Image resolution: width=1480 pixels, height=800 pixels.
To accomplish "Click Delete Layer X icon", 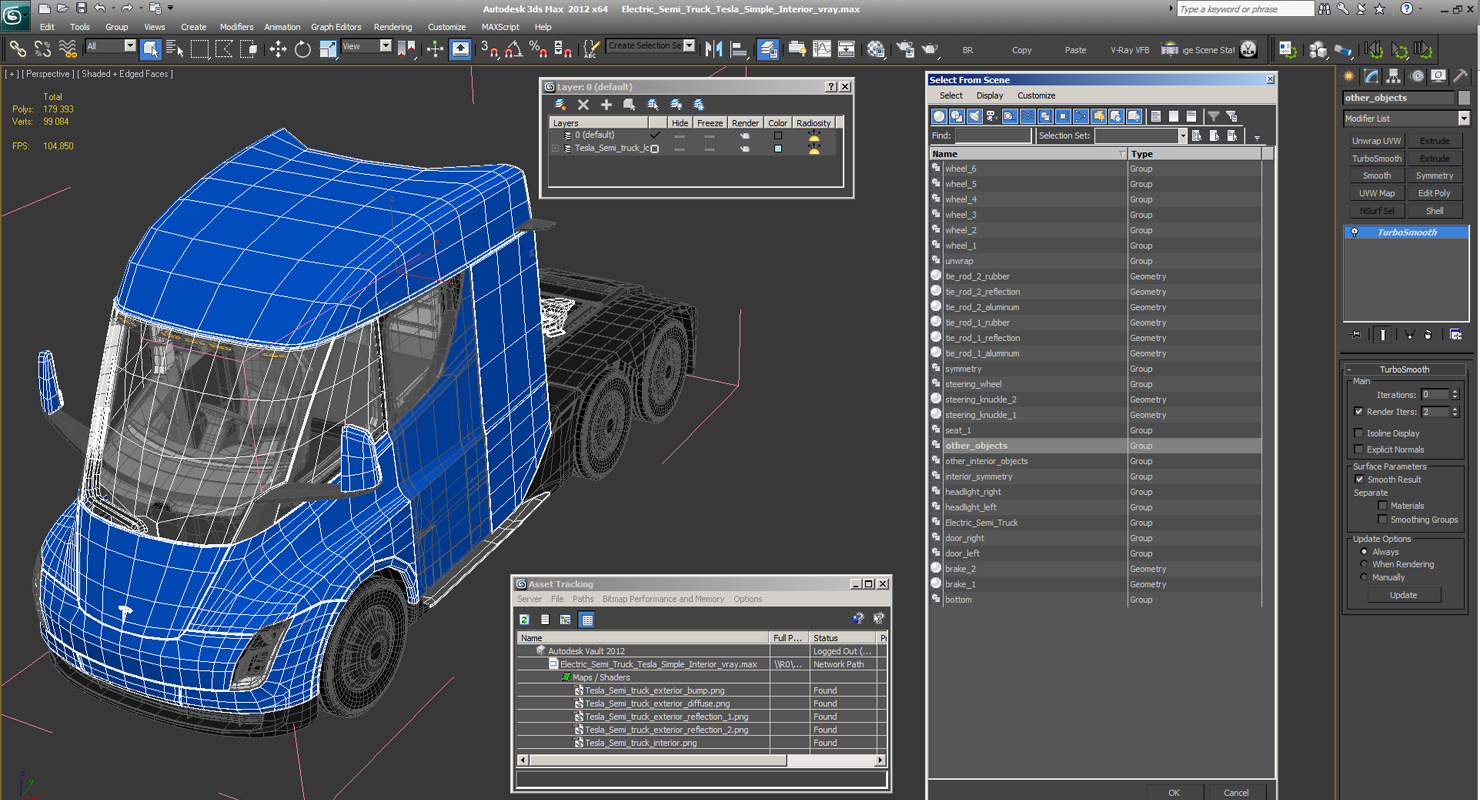I will click(583, 104).
